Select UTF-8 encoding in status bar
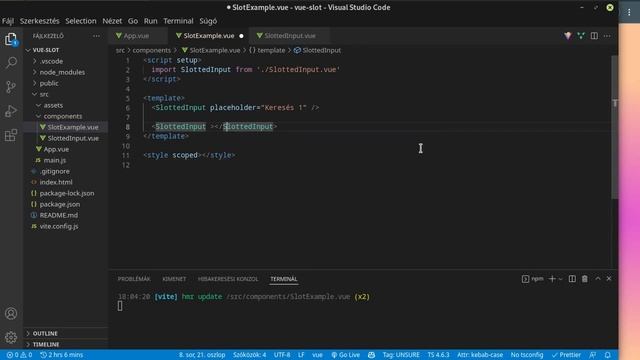The image size is (640, 360). coord(282,355)
